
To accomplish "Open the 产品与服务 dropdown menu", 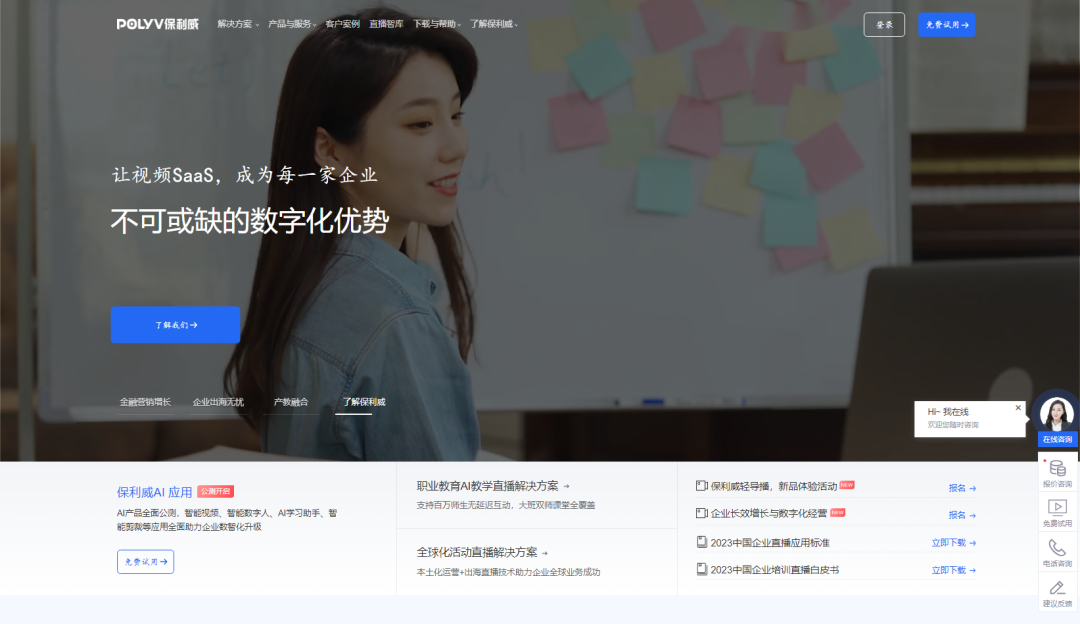I will click(288, 22).
